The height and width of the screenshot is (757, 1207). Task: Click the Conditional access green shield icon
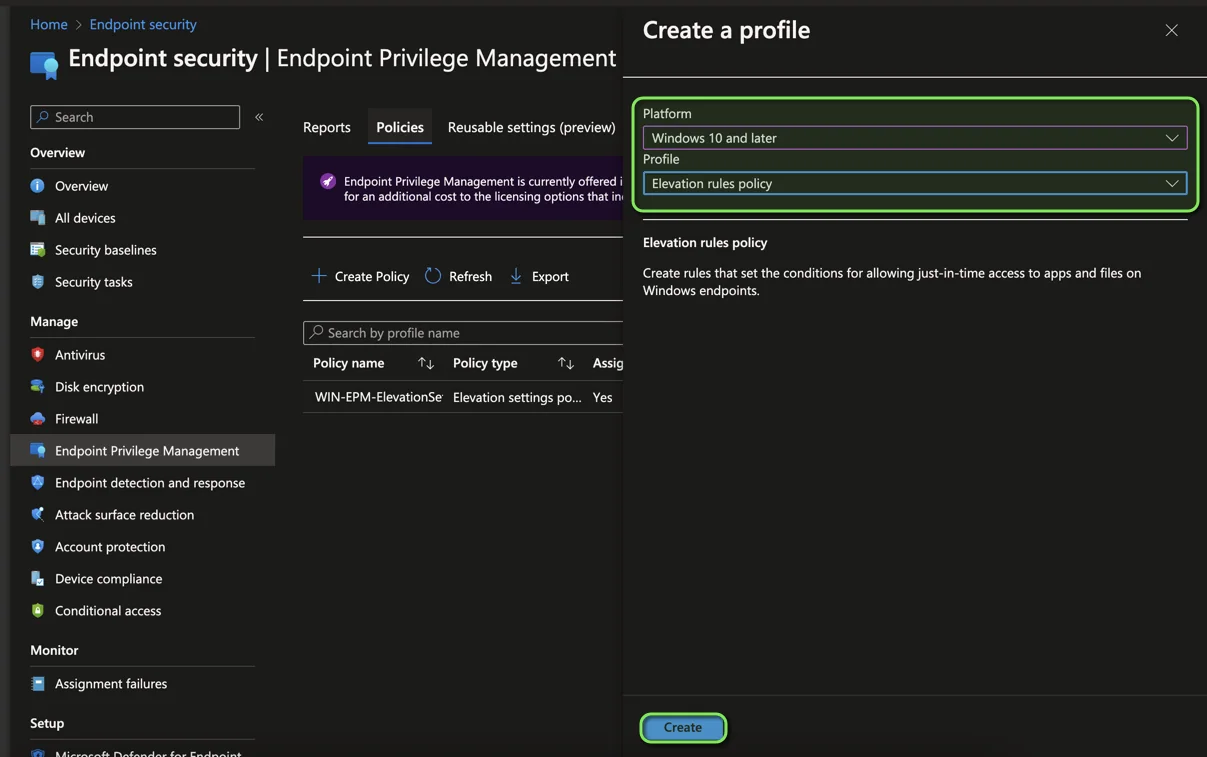(x=38, y=611)
